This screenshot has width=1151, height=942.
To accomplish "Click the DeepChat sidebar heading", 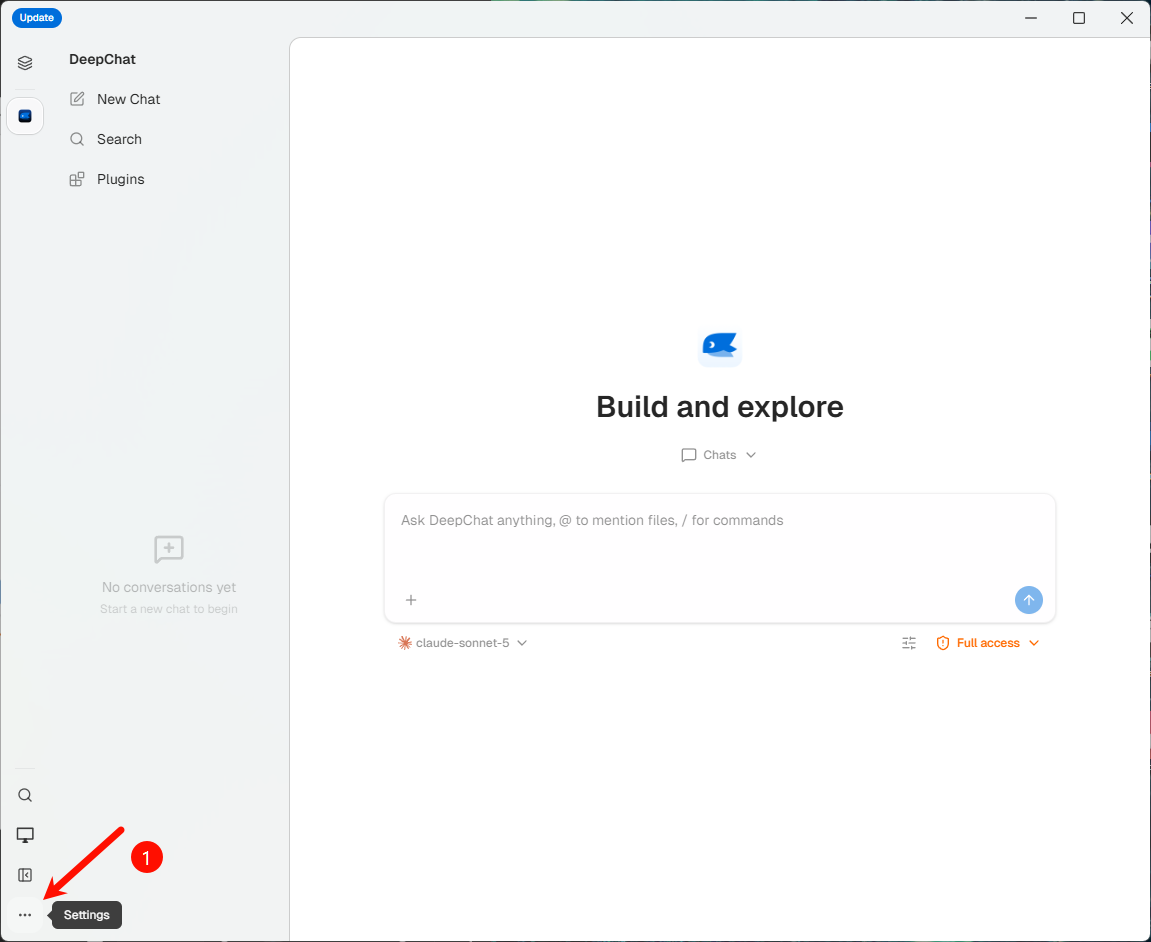I will (102, 59).
